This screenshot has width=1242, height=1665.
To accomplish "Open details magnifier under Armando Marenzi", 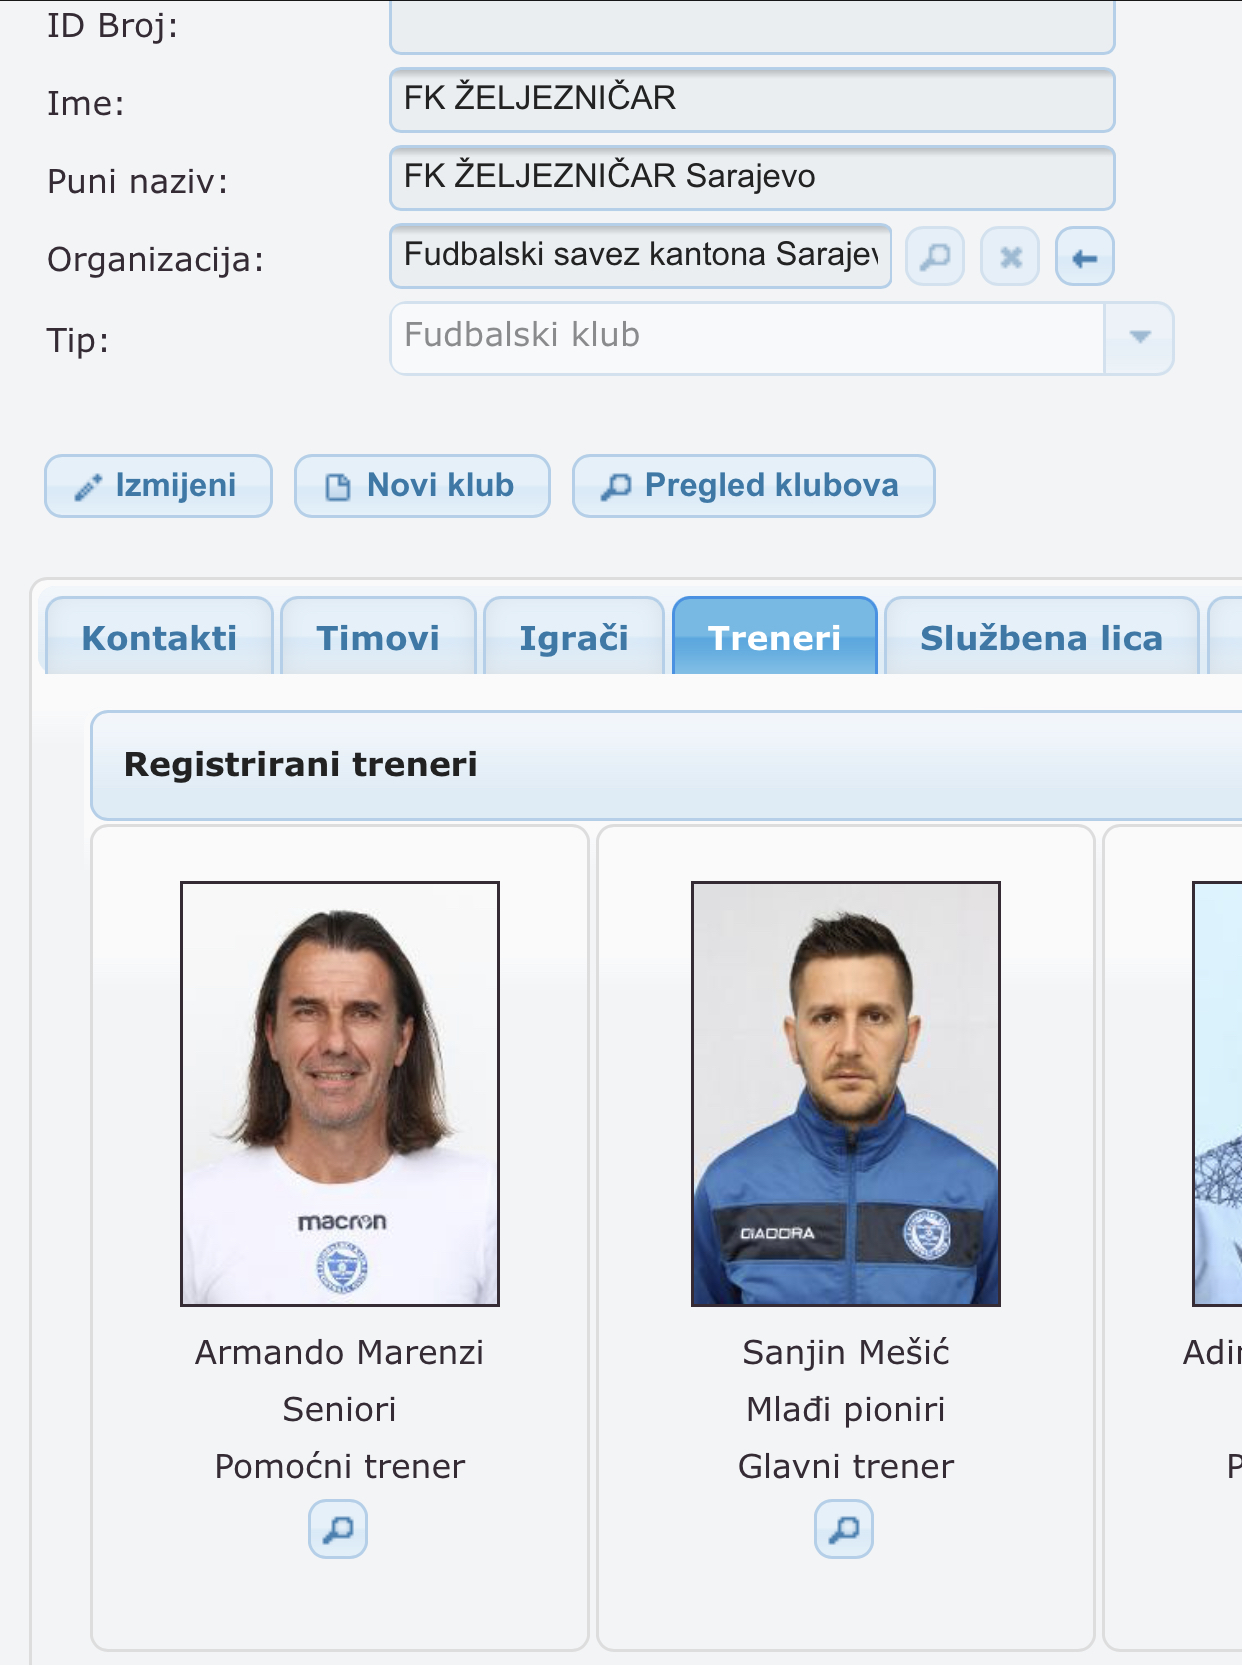I will (x=338, y=1529).
